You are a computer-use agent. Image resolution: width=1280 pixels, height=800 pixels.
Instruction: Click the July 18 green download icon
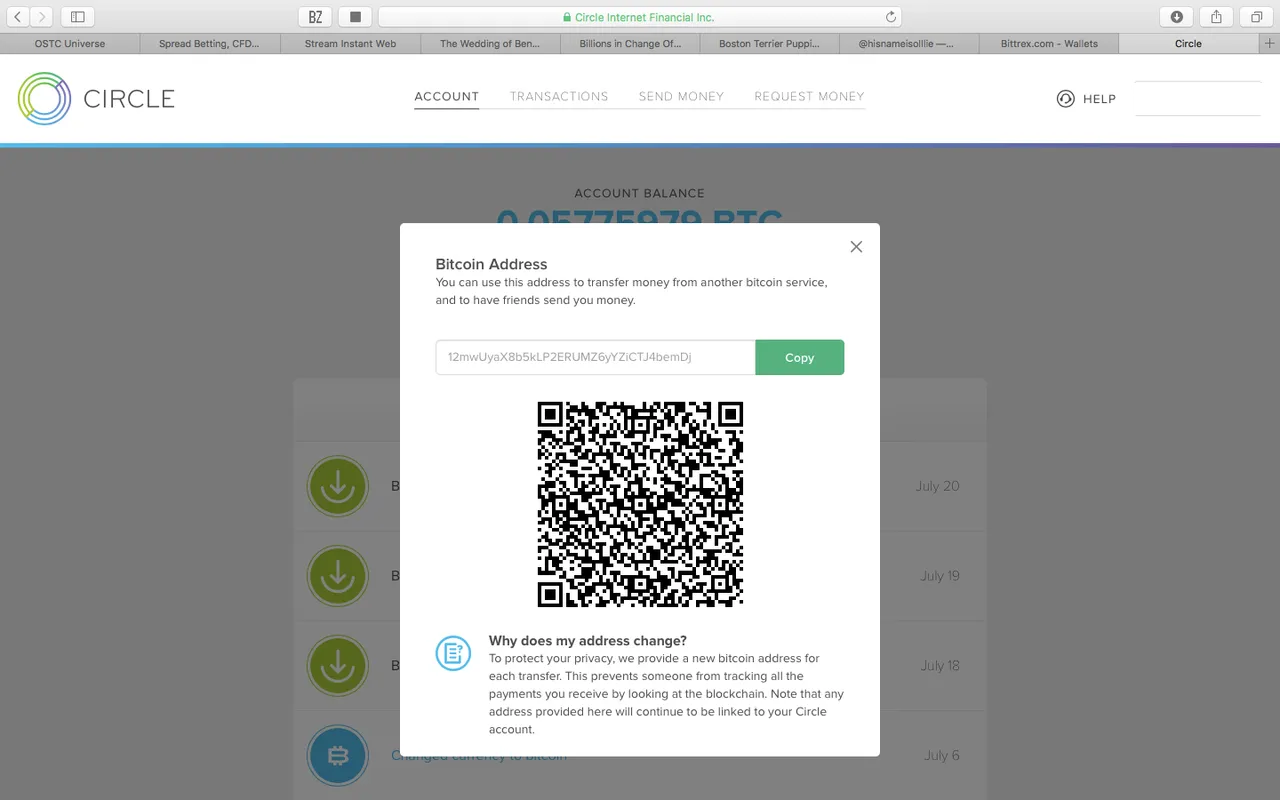point(338,666)
